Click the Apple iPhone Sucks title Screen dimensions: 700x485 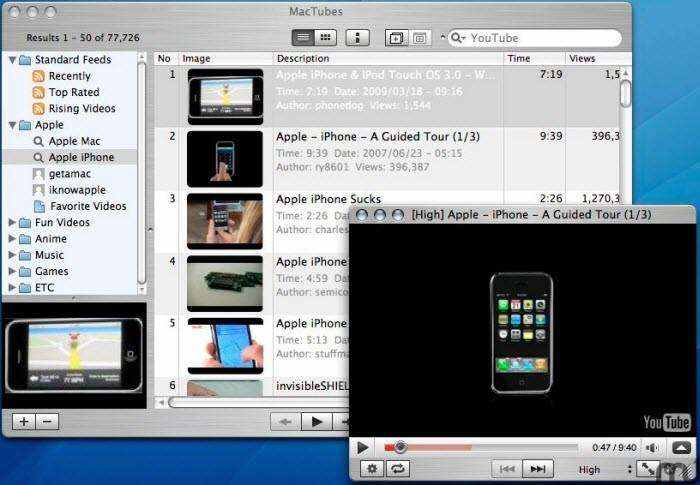[x=328, y=199]
